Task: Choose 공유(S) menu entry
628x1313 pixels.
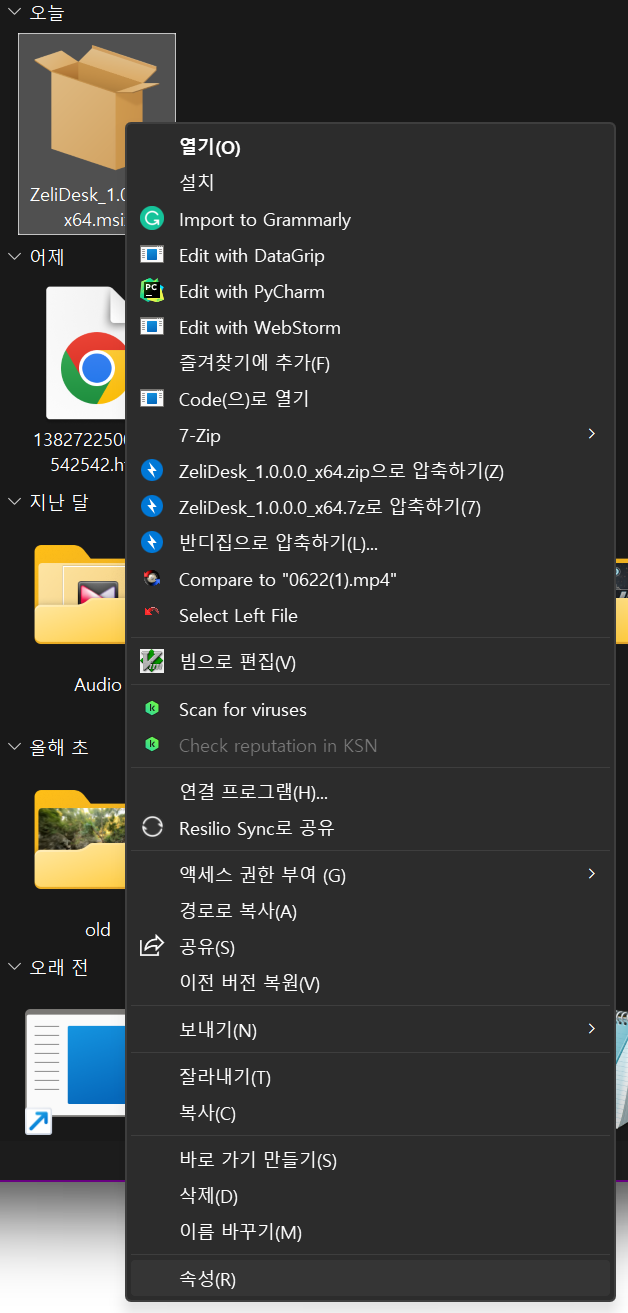Action: pos(370,947)
